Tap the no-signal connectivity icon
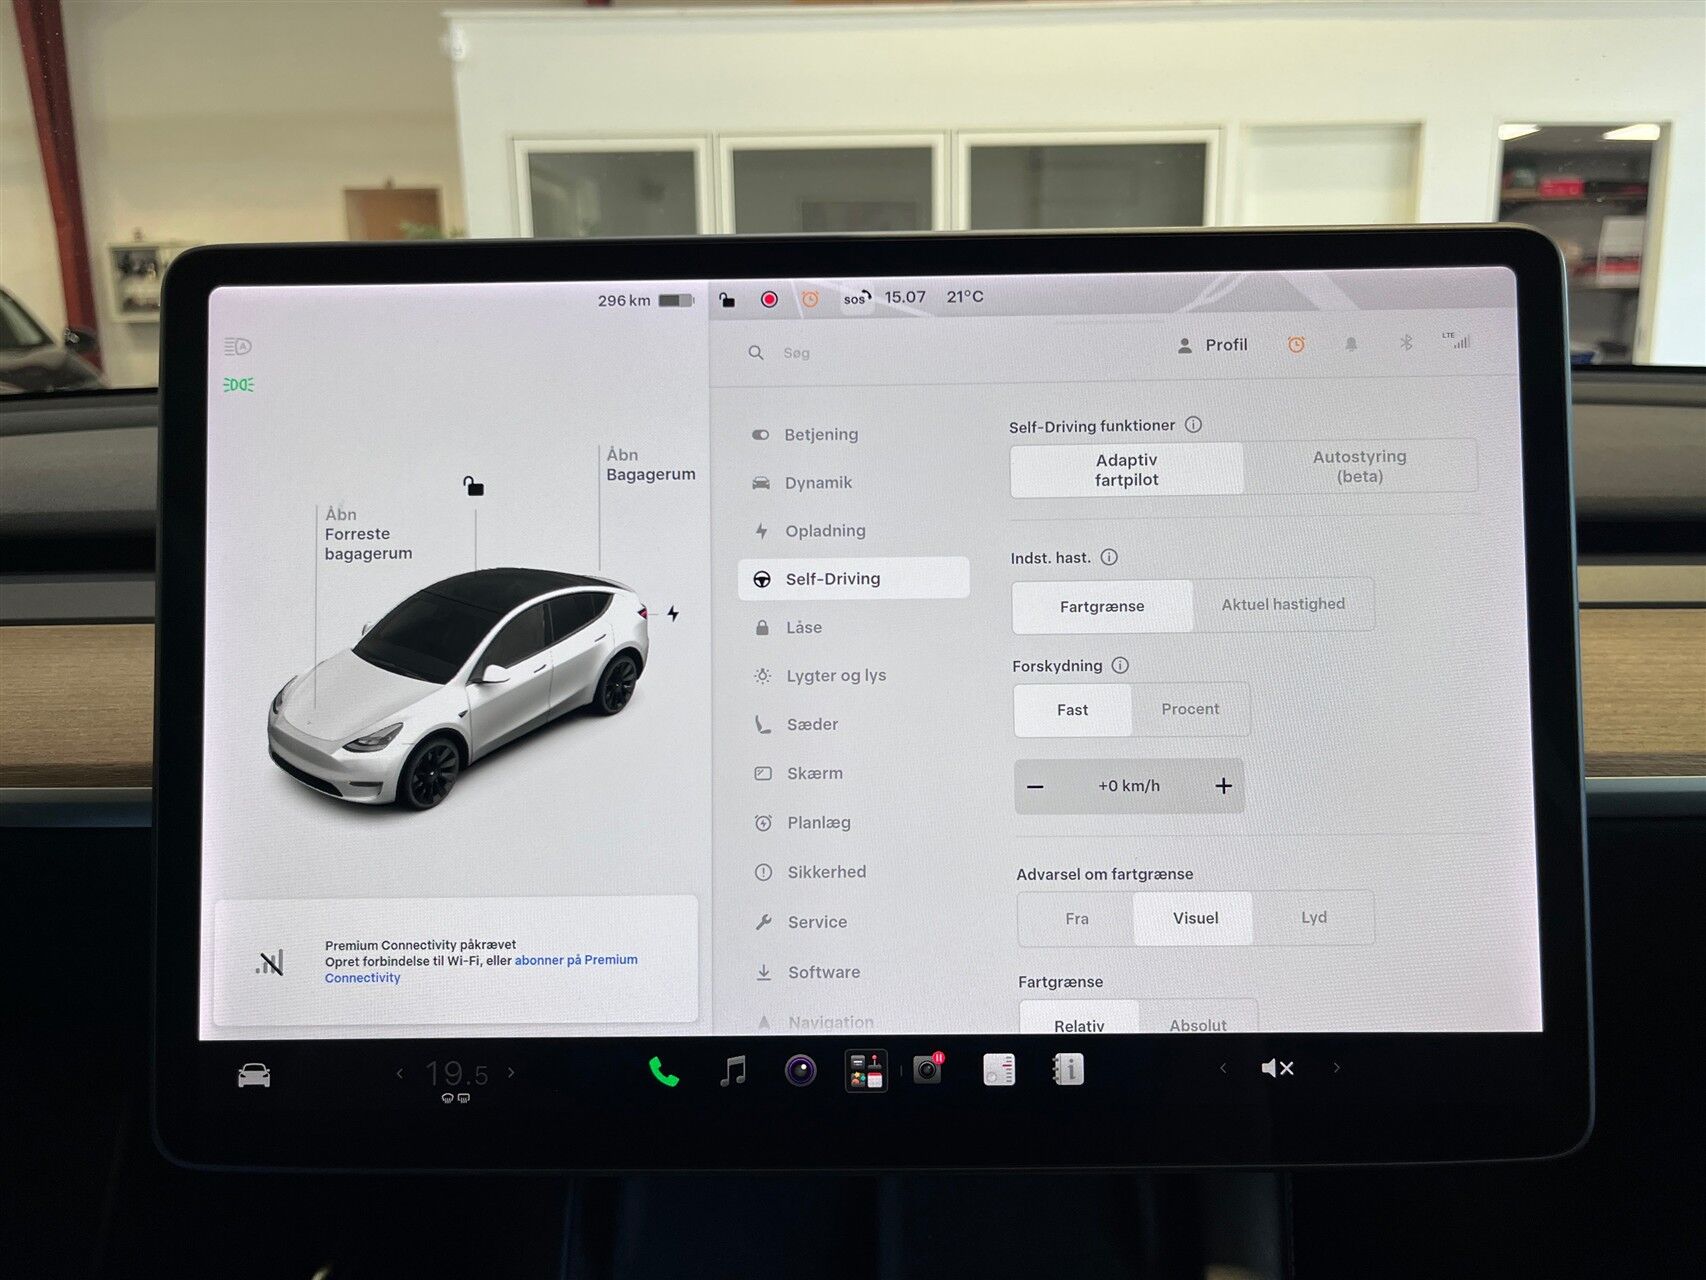 click(270, 962)
